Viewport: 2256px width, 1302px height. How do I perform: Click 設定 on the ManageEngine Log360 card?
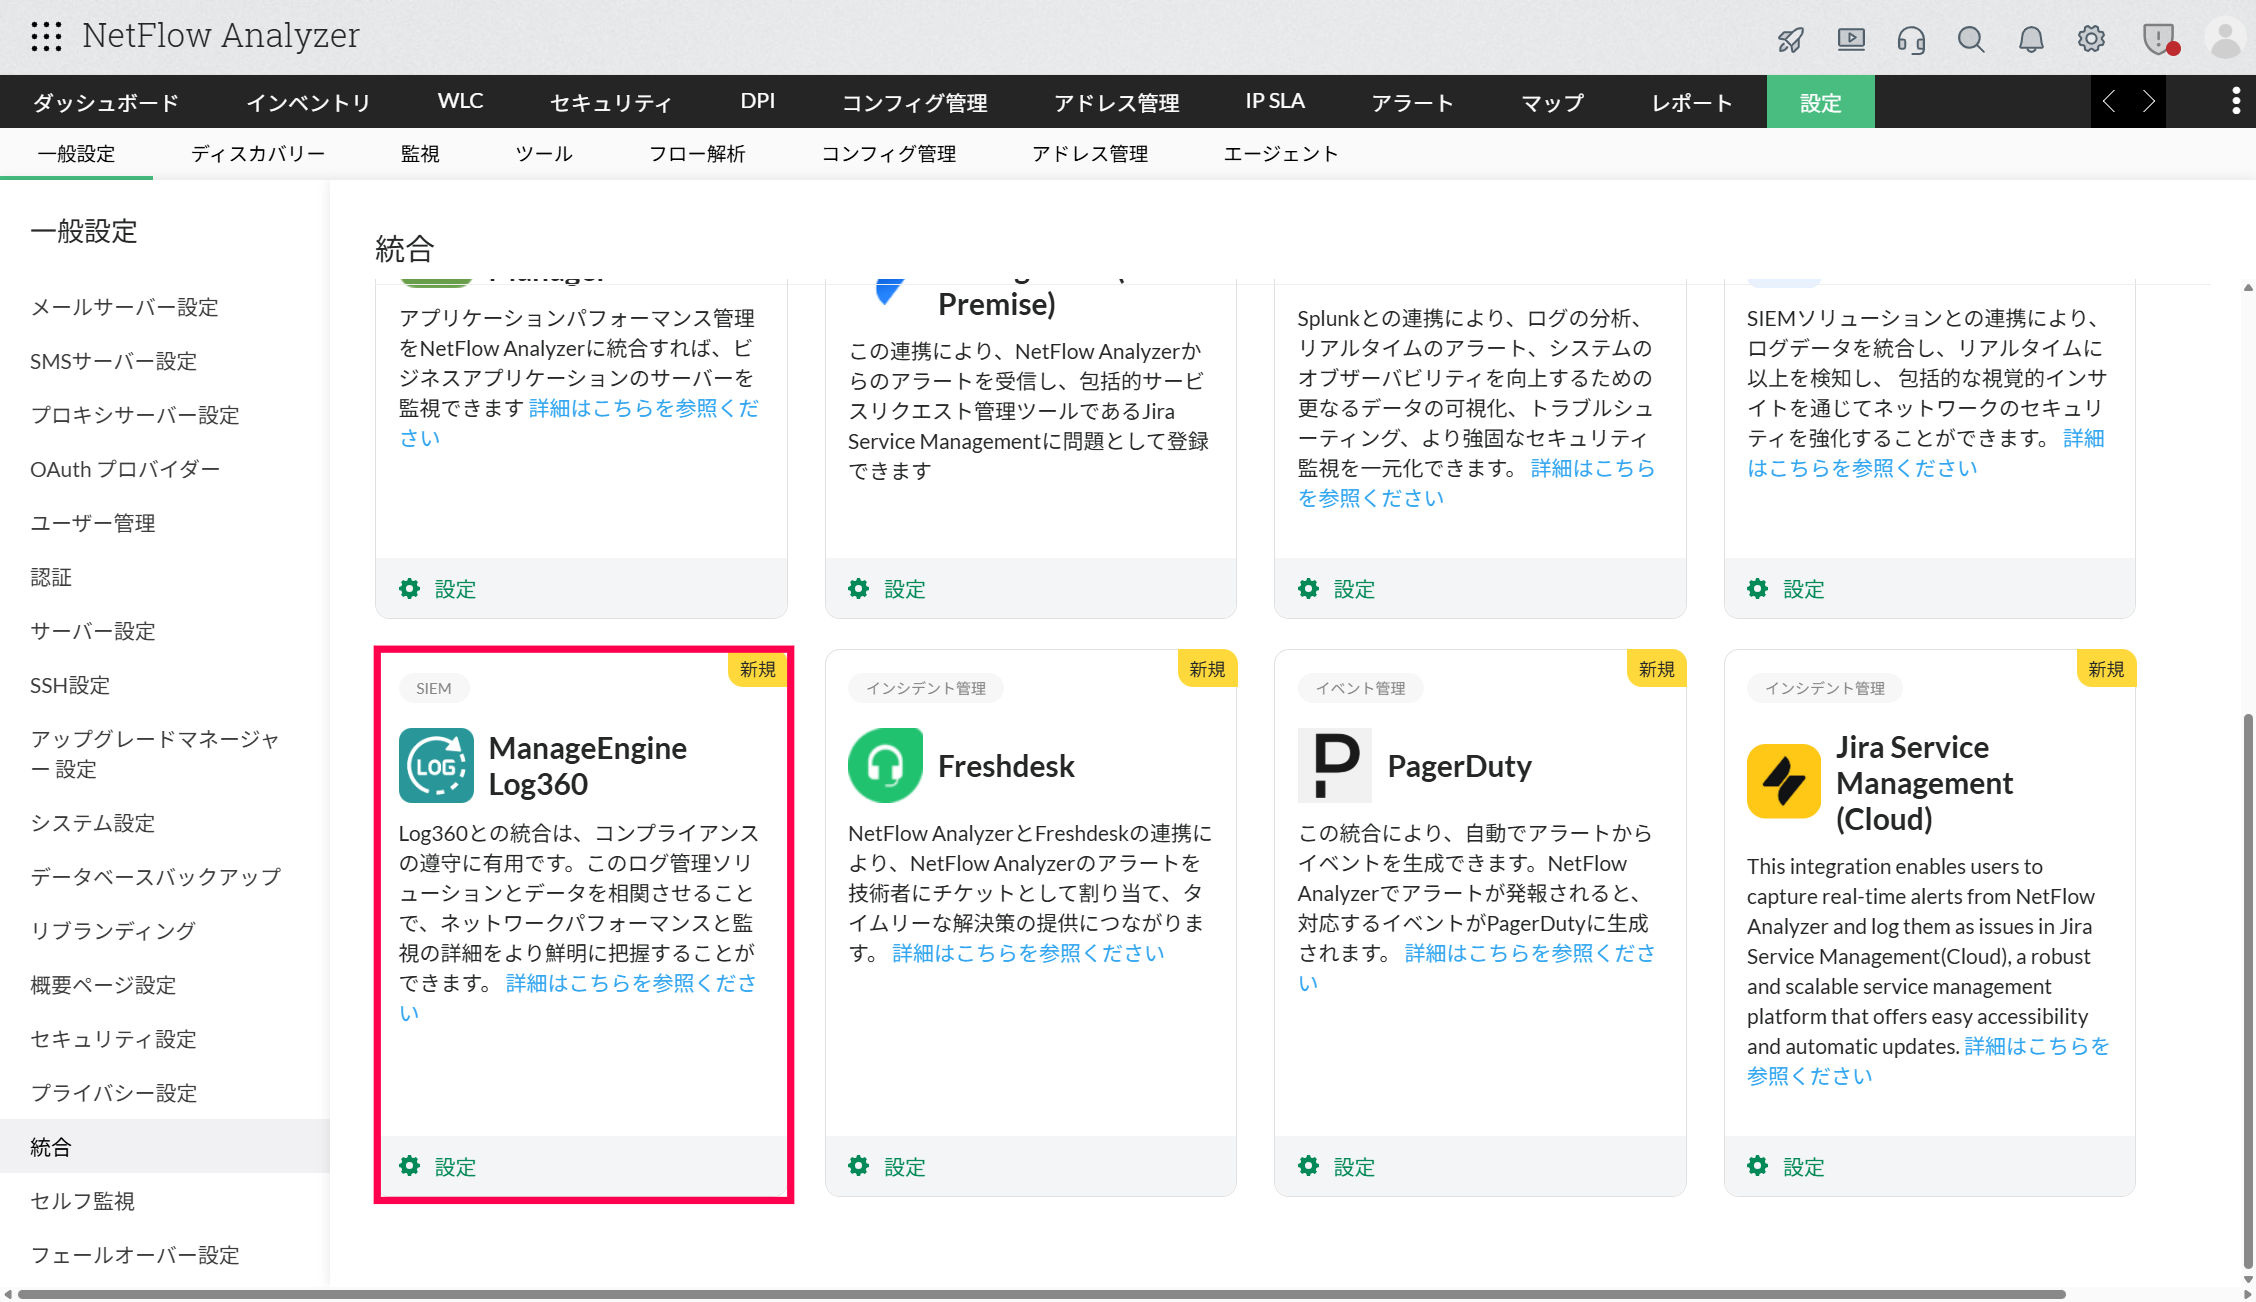(438, 1166)
